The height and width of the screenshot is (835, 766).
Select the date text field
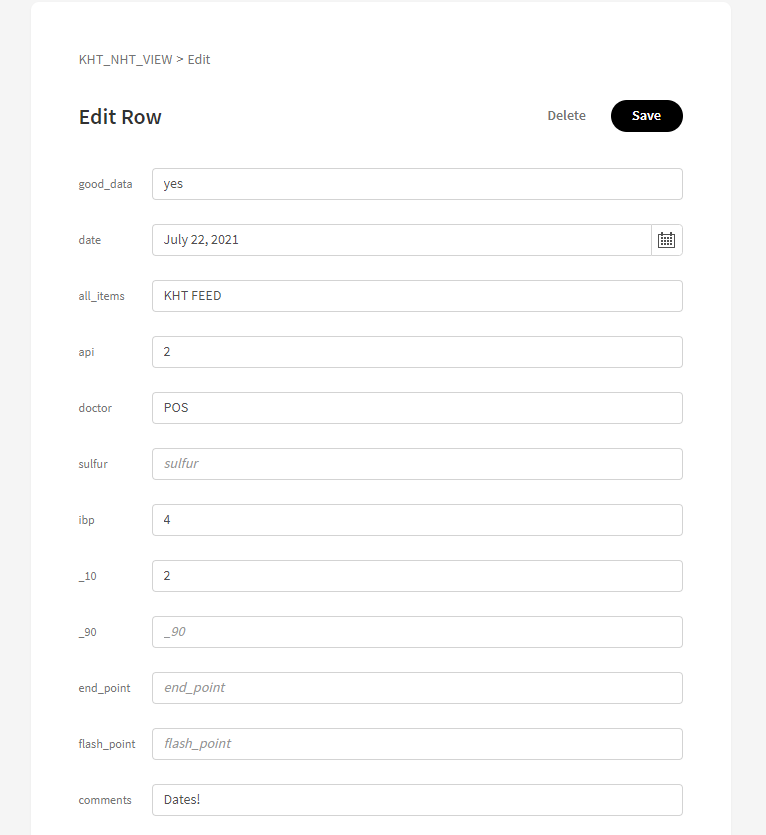pos(400,240)
